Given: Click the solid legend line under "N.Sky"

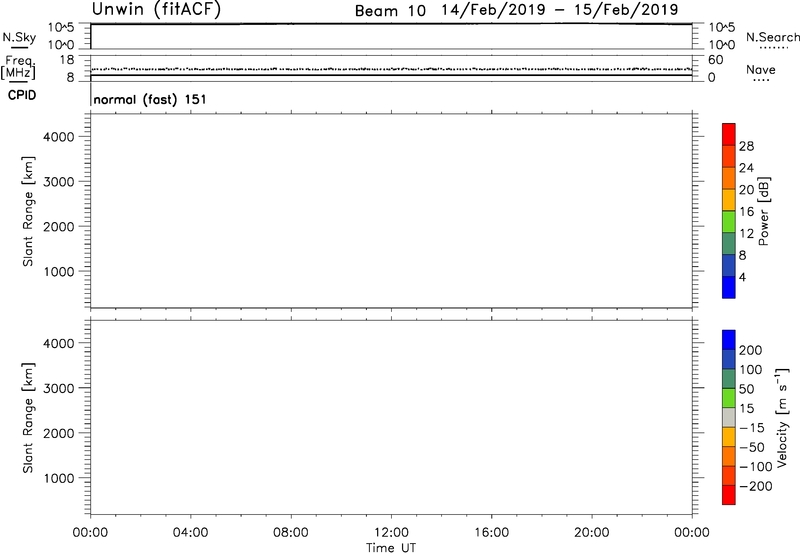Looking at the screenshot, I should 19,48.
